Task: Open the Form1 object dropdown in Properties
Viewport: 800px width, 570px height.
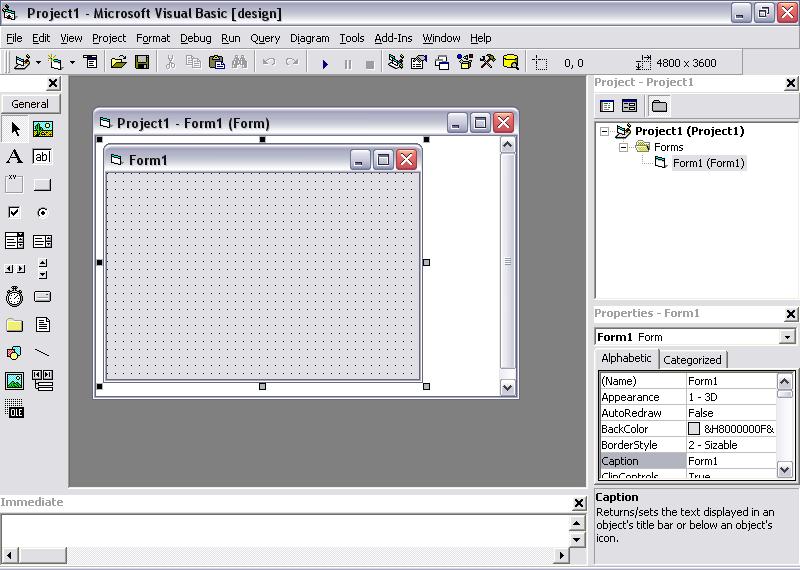Action: click(x=787, y=337)
